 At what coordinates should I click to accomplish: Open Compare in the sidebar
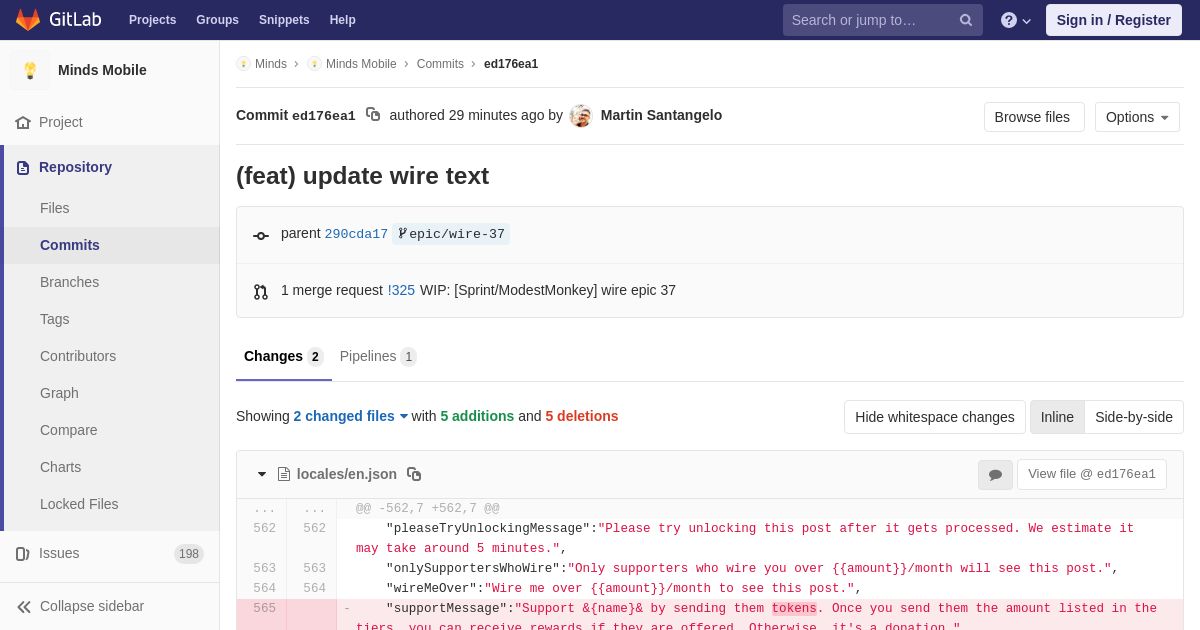pyautogui.click(x=112, y=430)
